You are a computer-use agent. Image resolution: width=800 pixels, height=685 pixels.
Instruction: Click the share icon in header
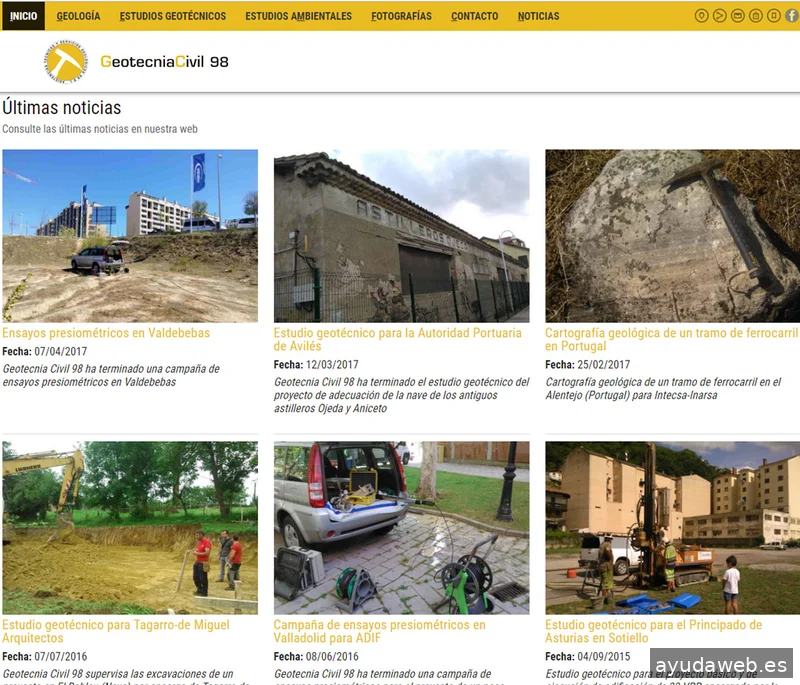click(719, 16)
